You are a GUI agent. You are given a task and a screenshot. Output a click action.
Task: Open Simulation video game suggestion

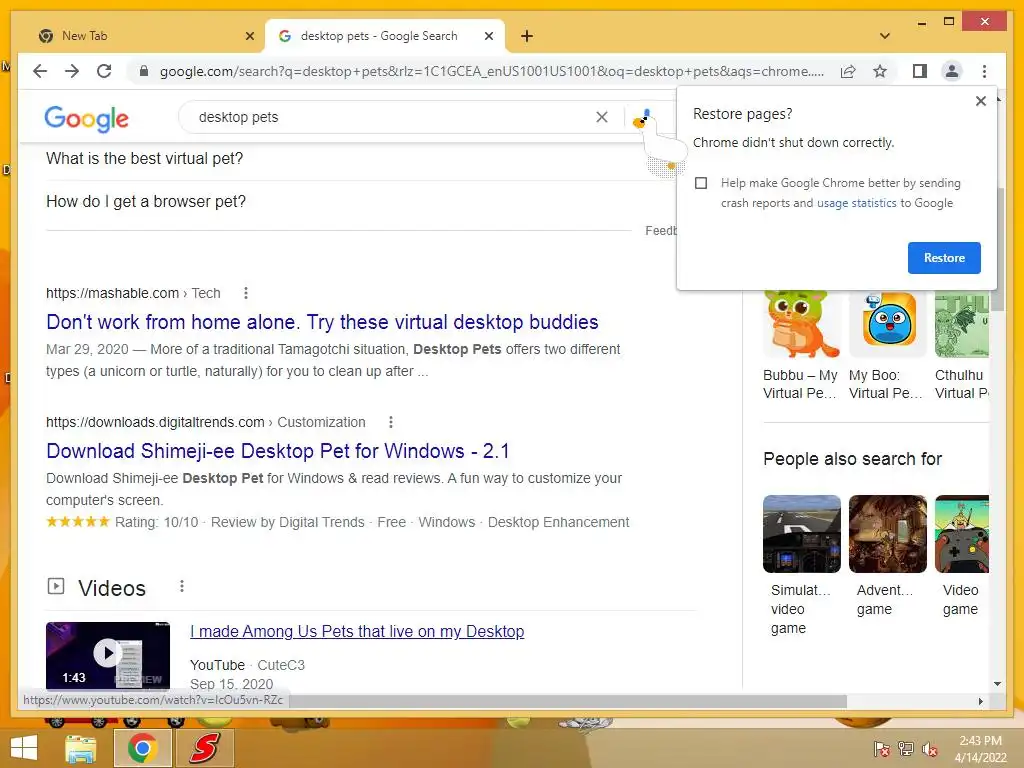coord(801,566)
